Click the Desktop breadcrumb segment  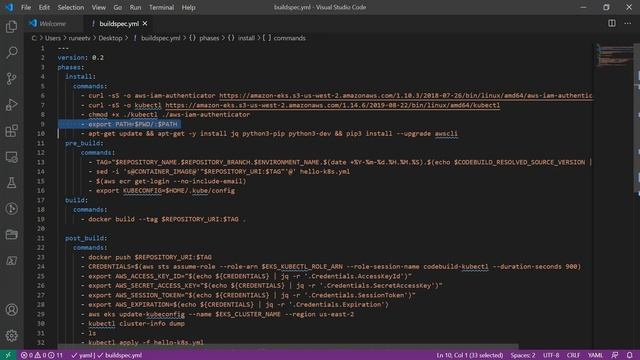pos(110,38)
